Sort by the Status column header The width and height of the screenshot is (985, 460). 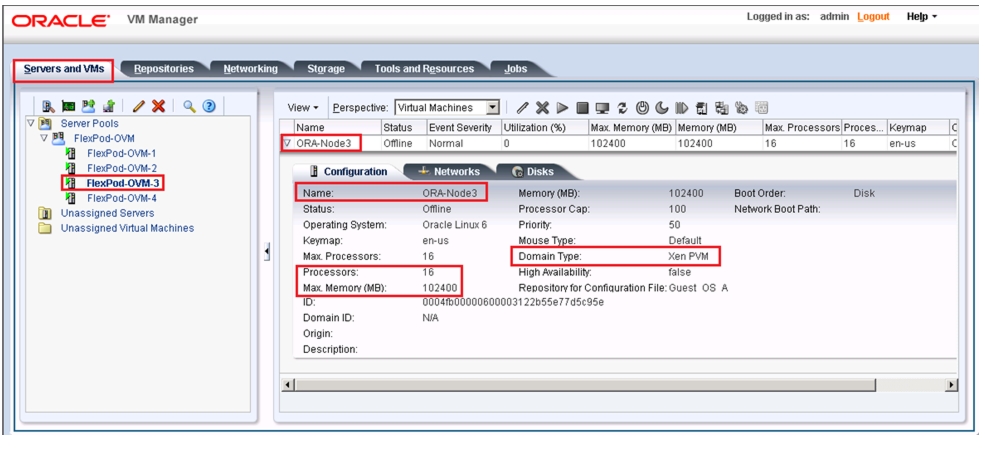[x=403, y=128]
